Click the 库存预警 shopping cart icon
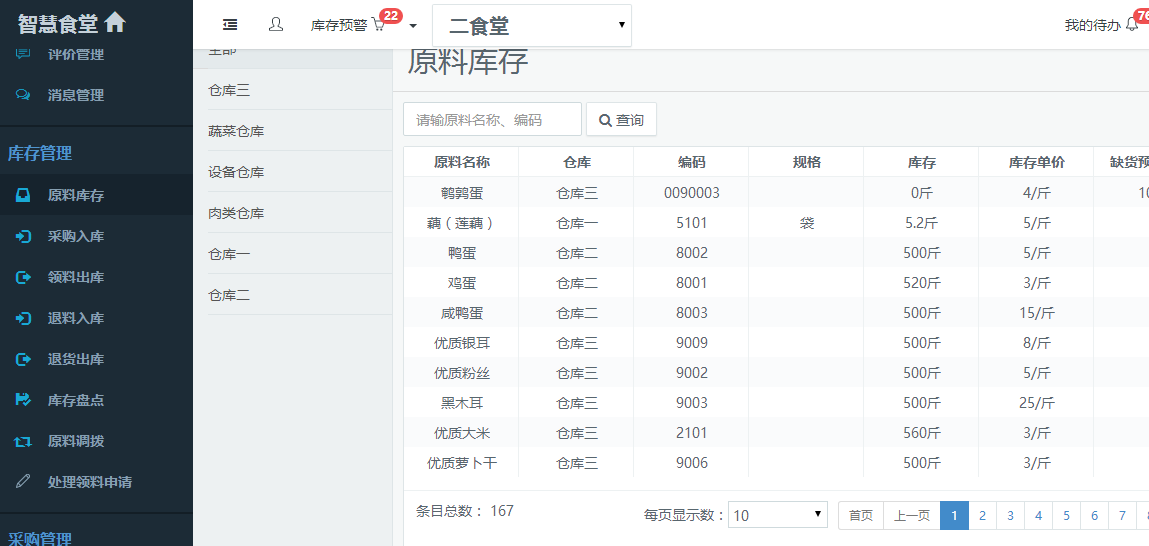This screenshot has width=1149, height=546. [378, 25]
